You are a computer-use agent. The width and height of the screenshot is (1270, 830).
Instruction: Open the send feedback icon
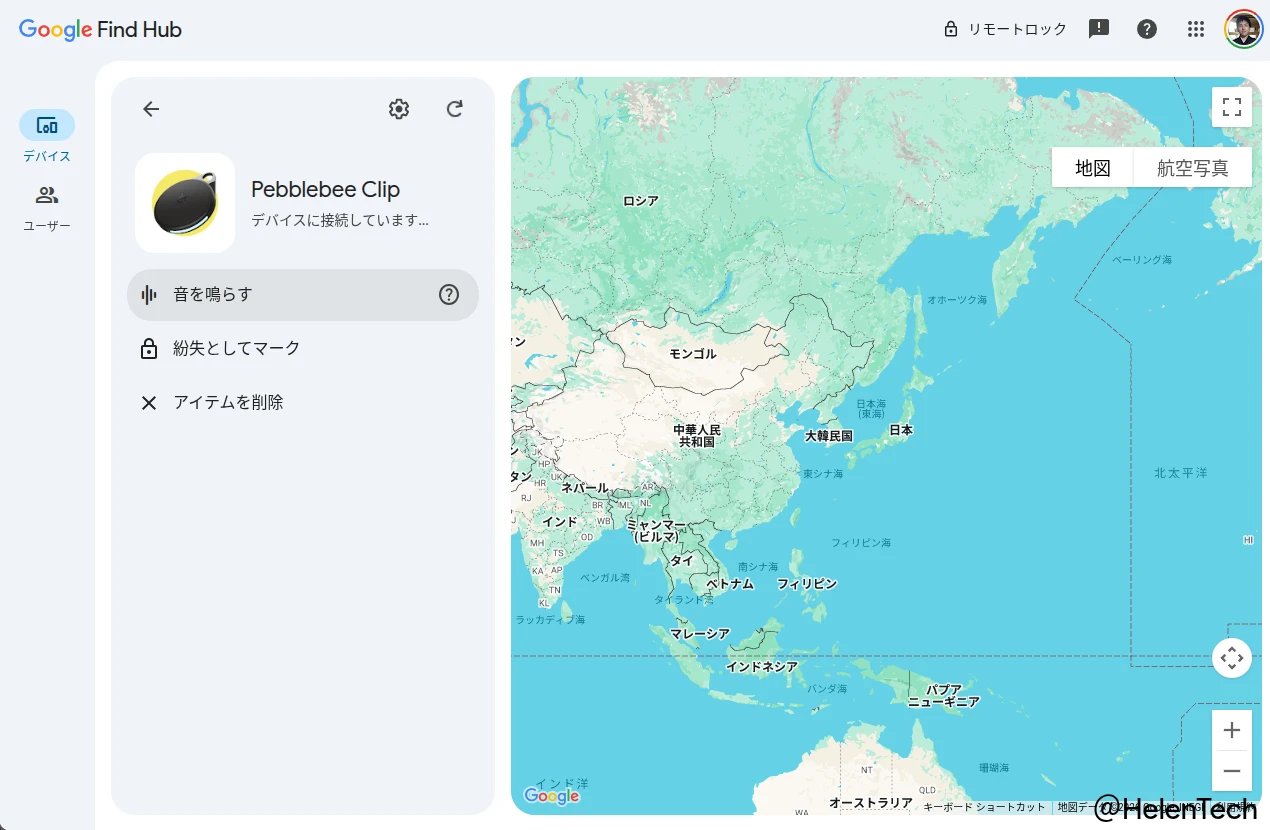(1099, 29)
